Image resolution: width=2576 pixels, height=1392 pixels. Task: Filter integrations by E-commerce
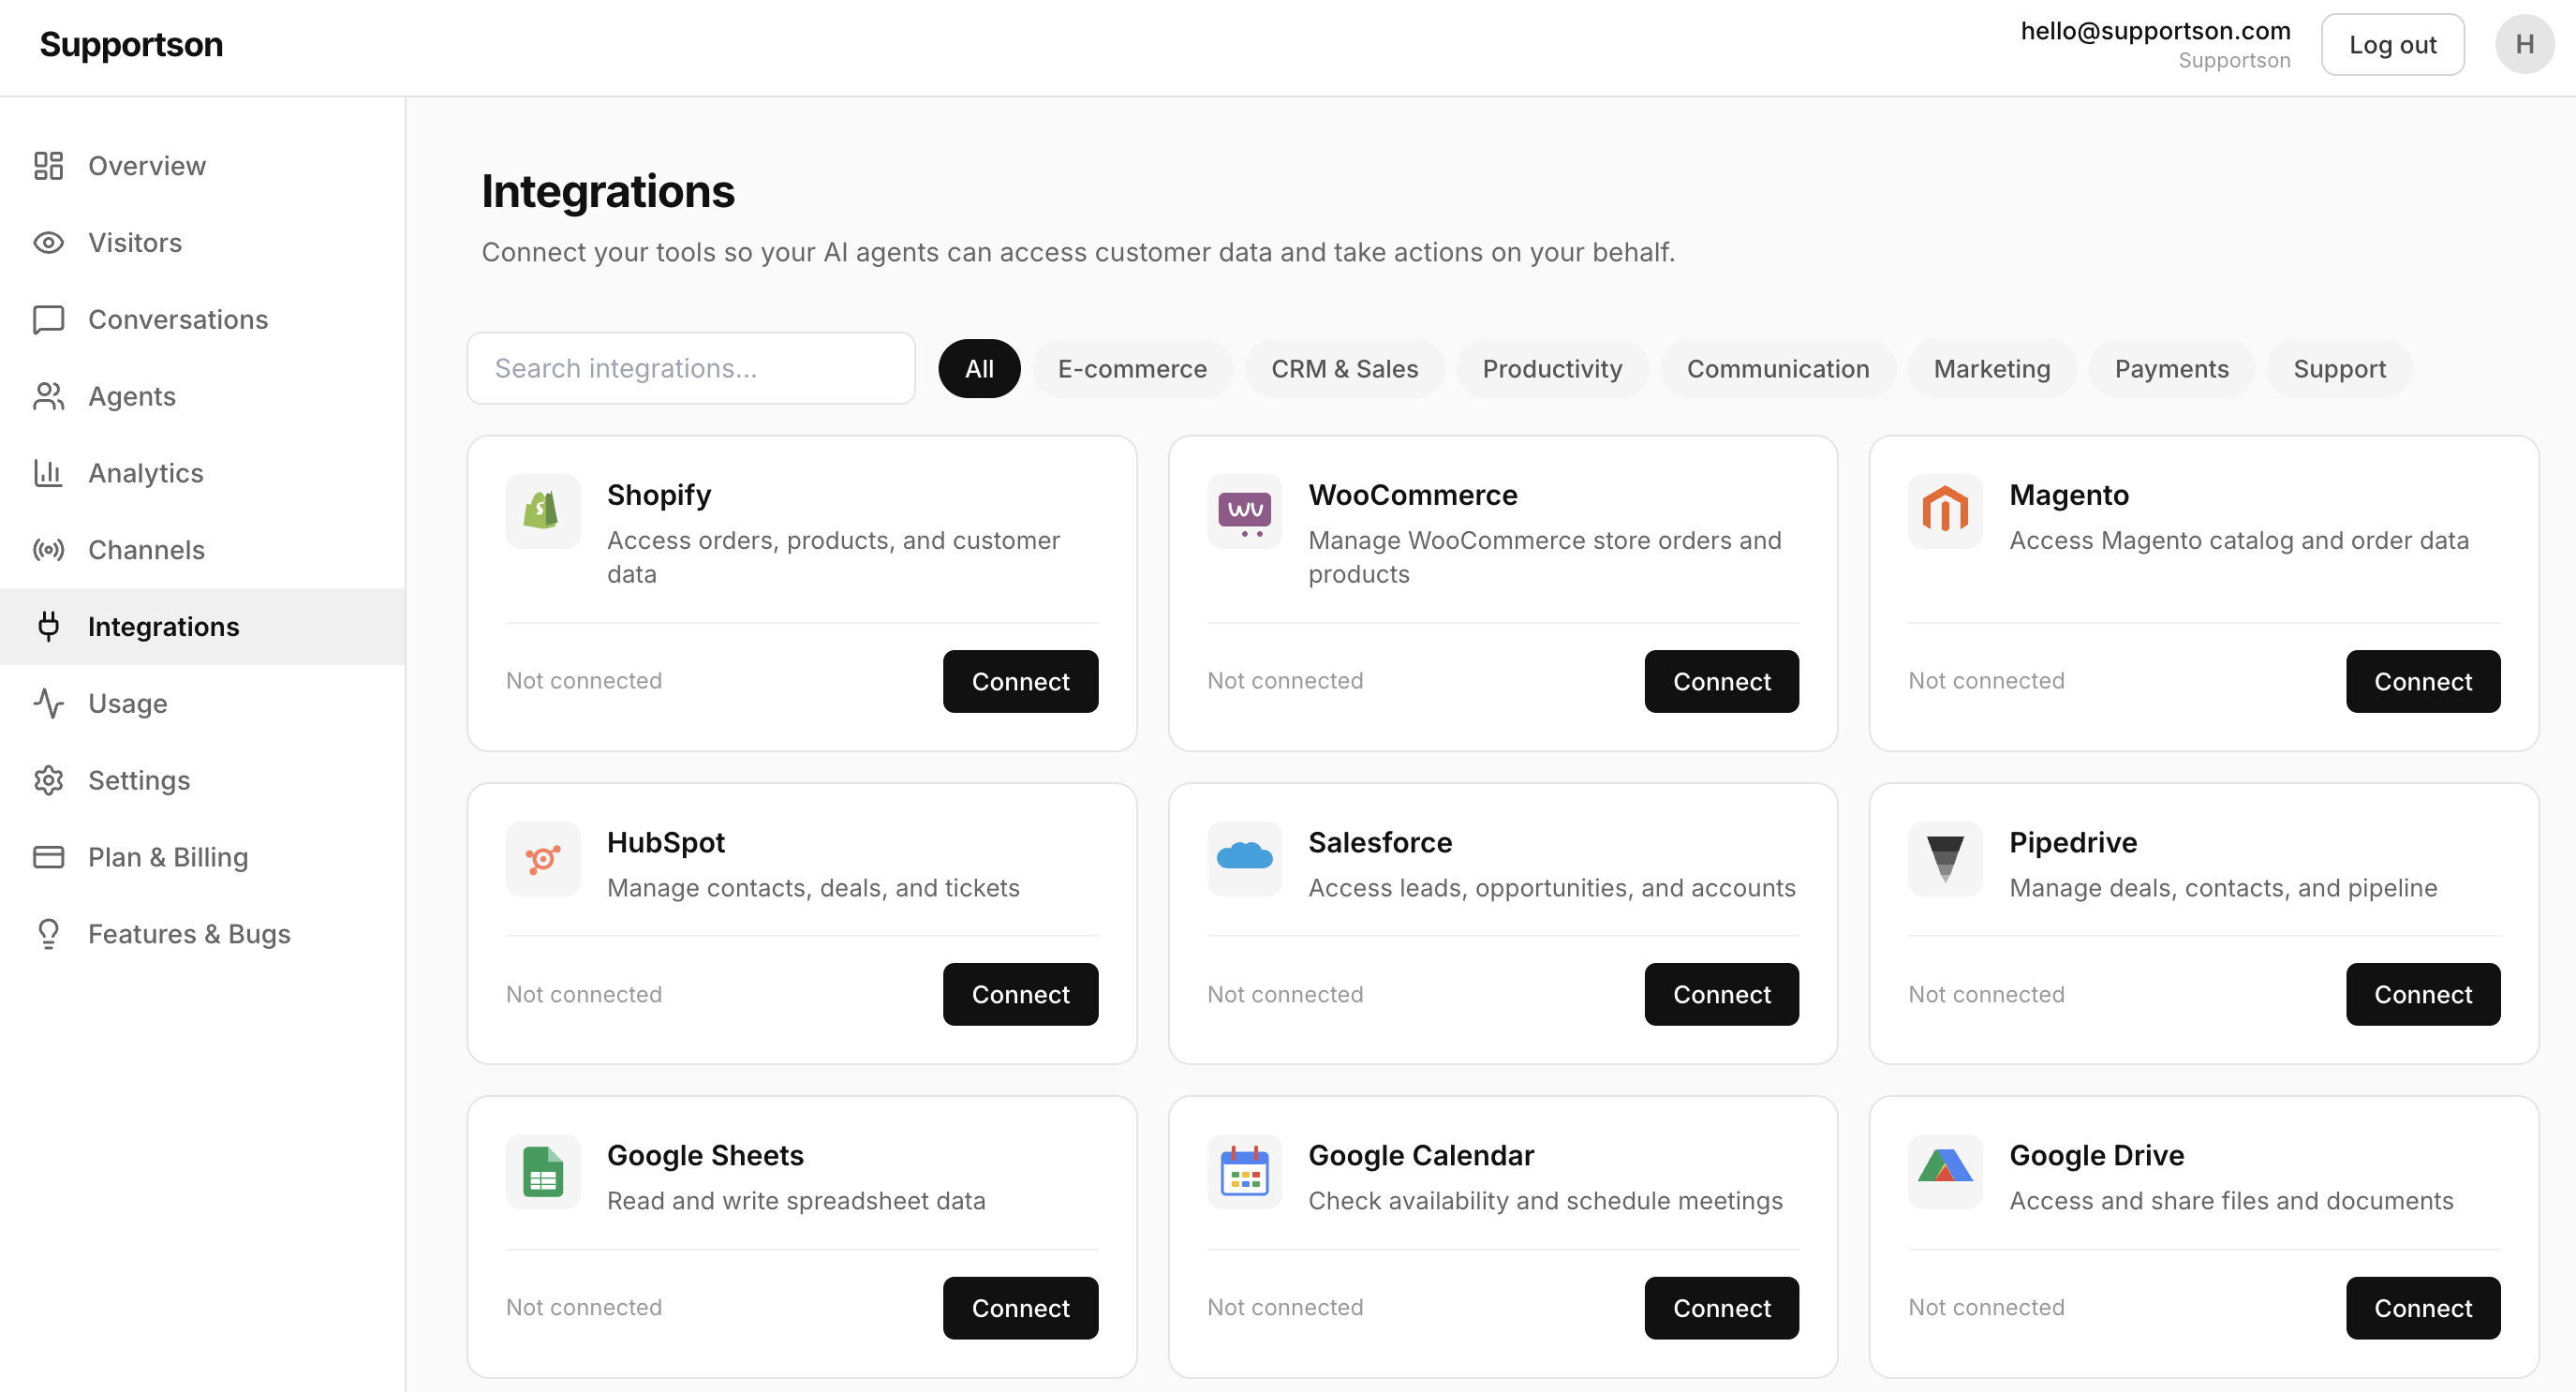(x=1132, y=369)
